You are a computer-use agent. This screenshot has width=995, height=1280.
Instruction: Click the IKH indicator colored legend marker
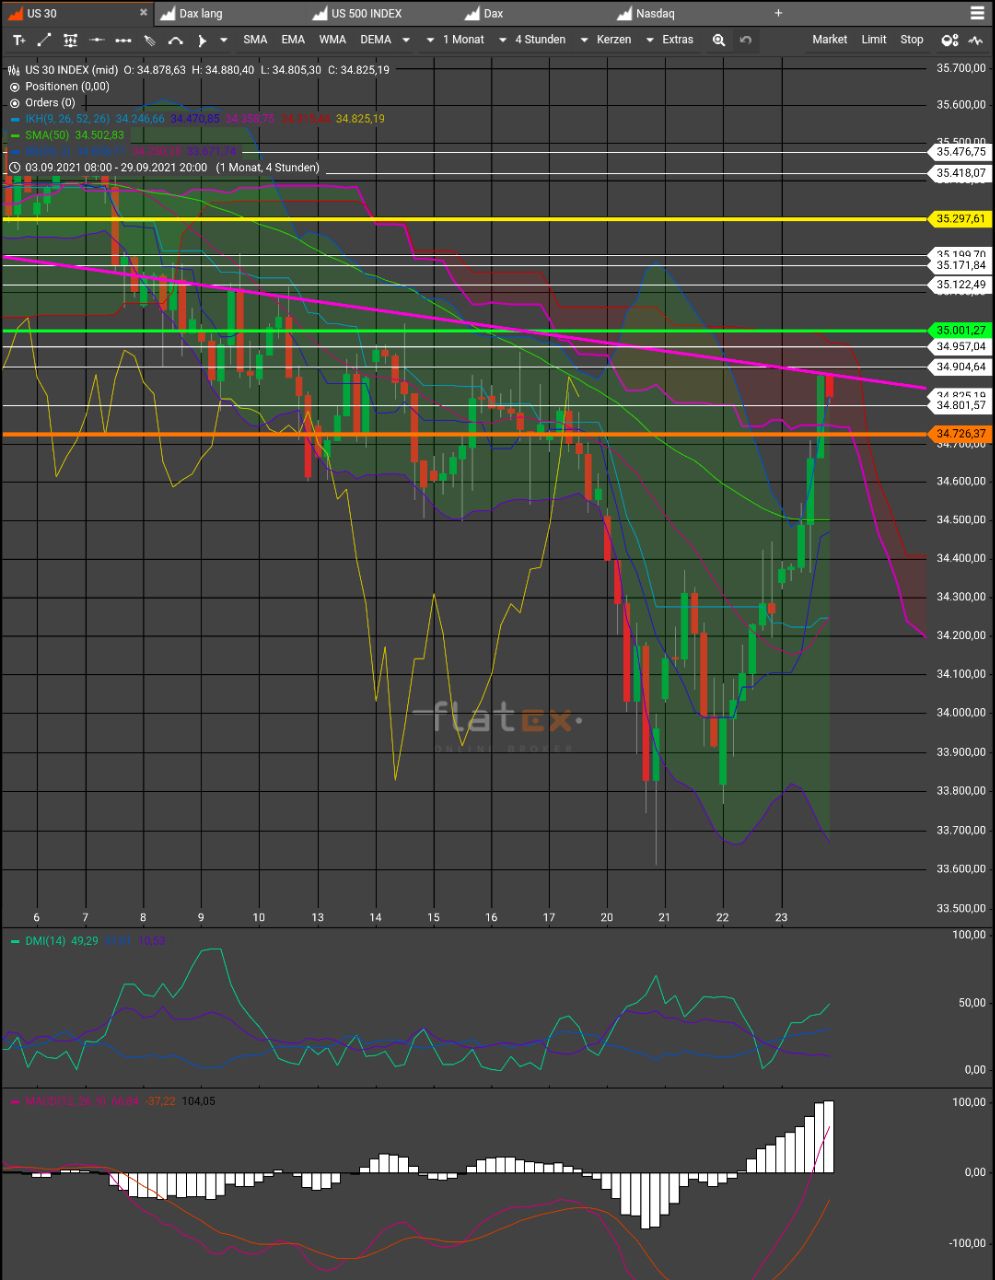pyautogui.click(x=14, y=118)
